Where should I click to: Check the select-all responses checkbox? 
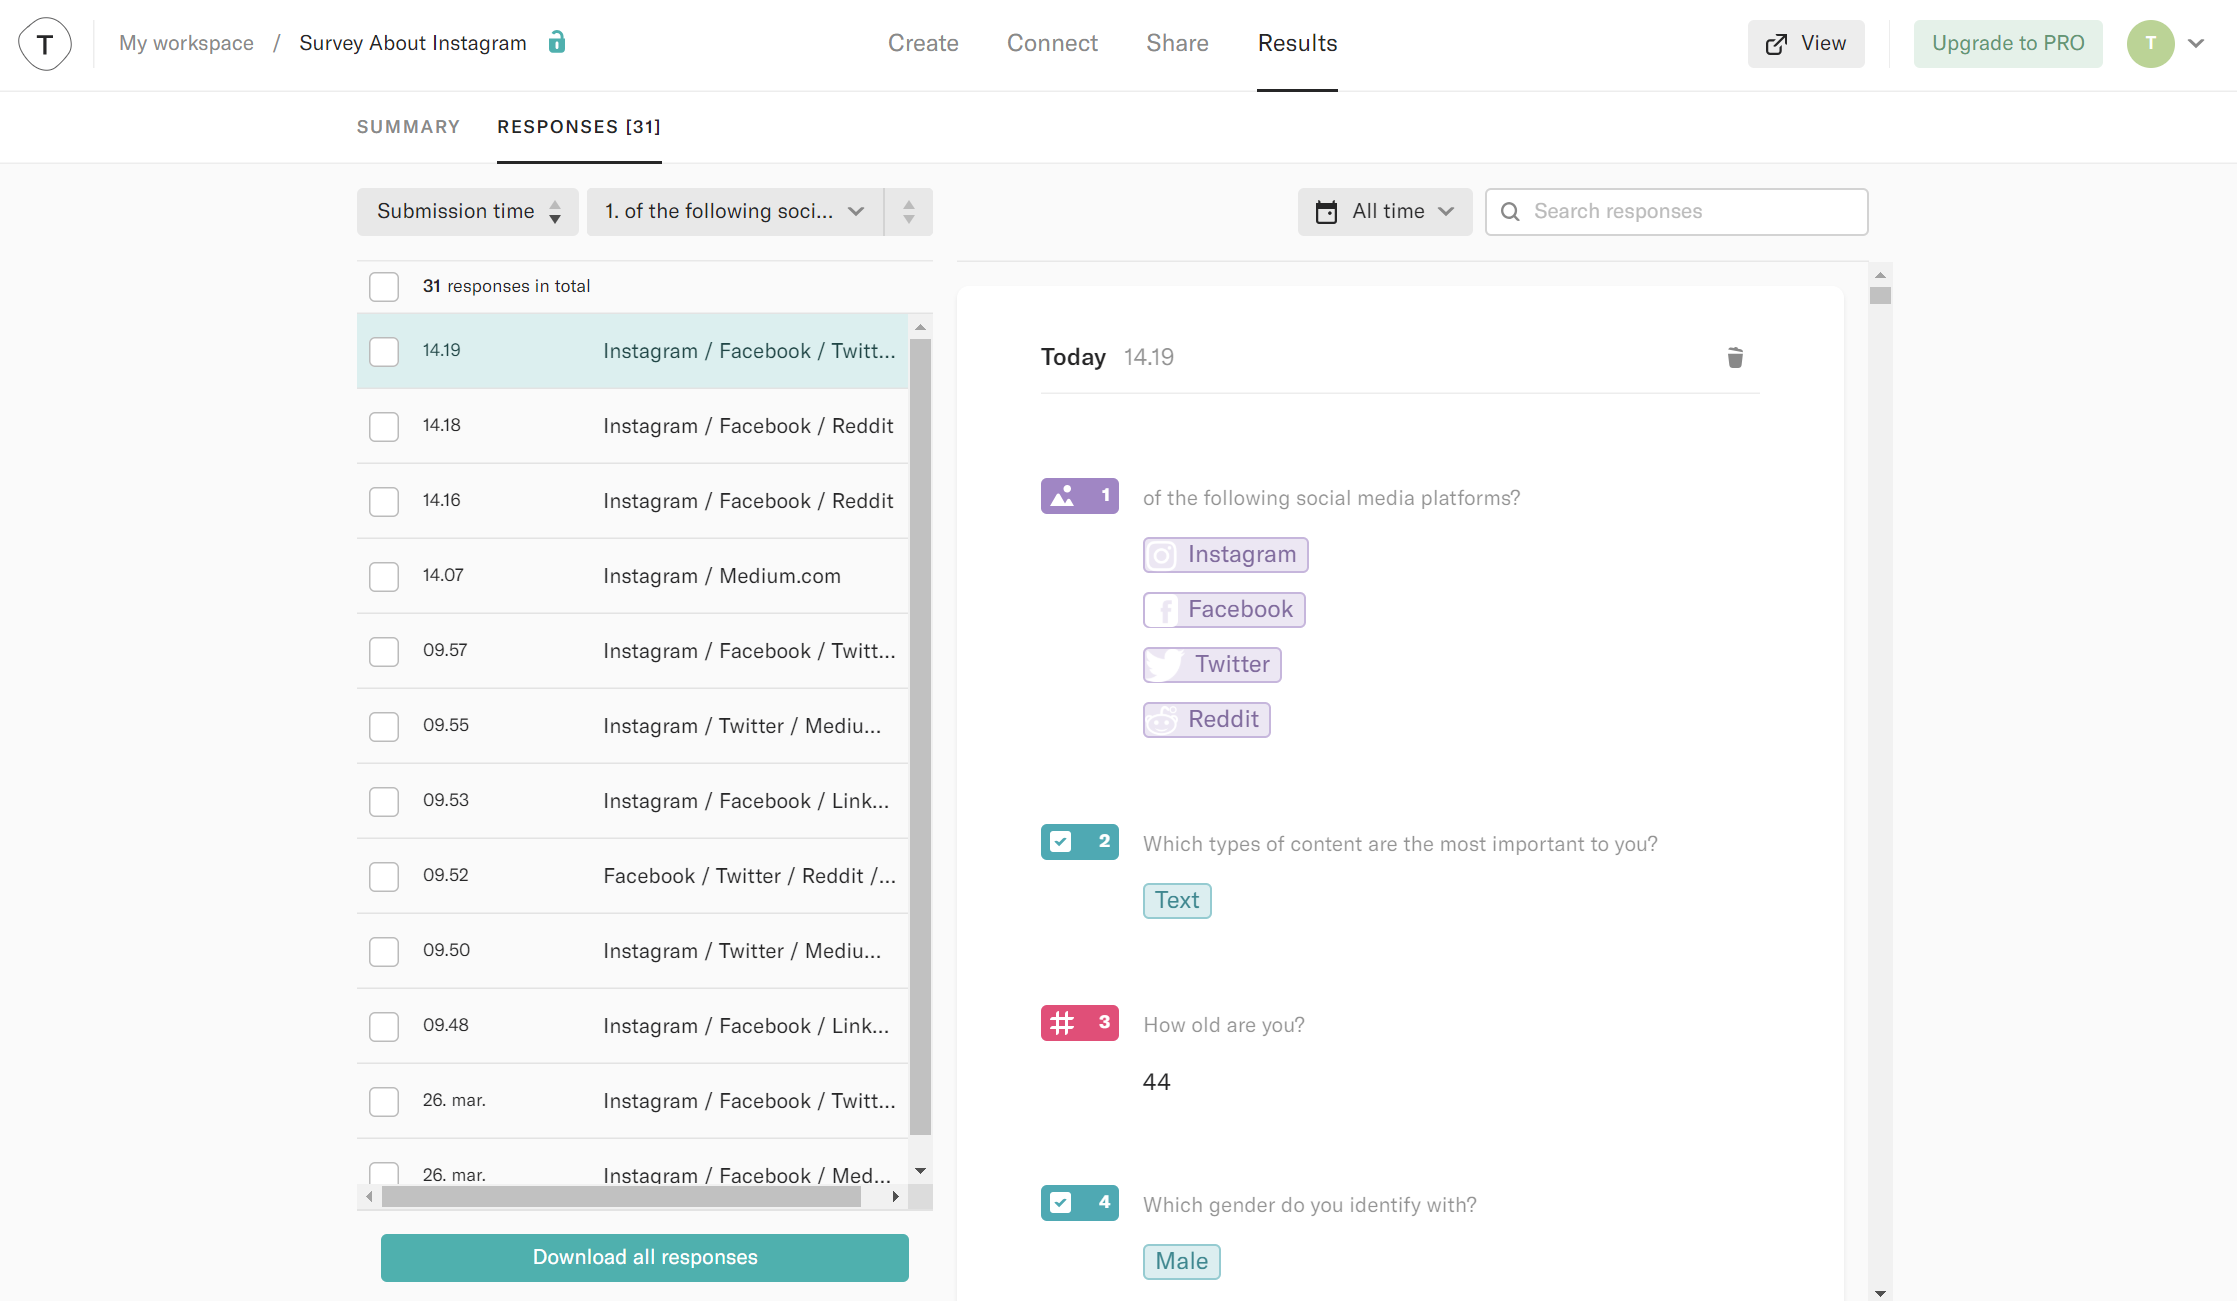[384, 287]
